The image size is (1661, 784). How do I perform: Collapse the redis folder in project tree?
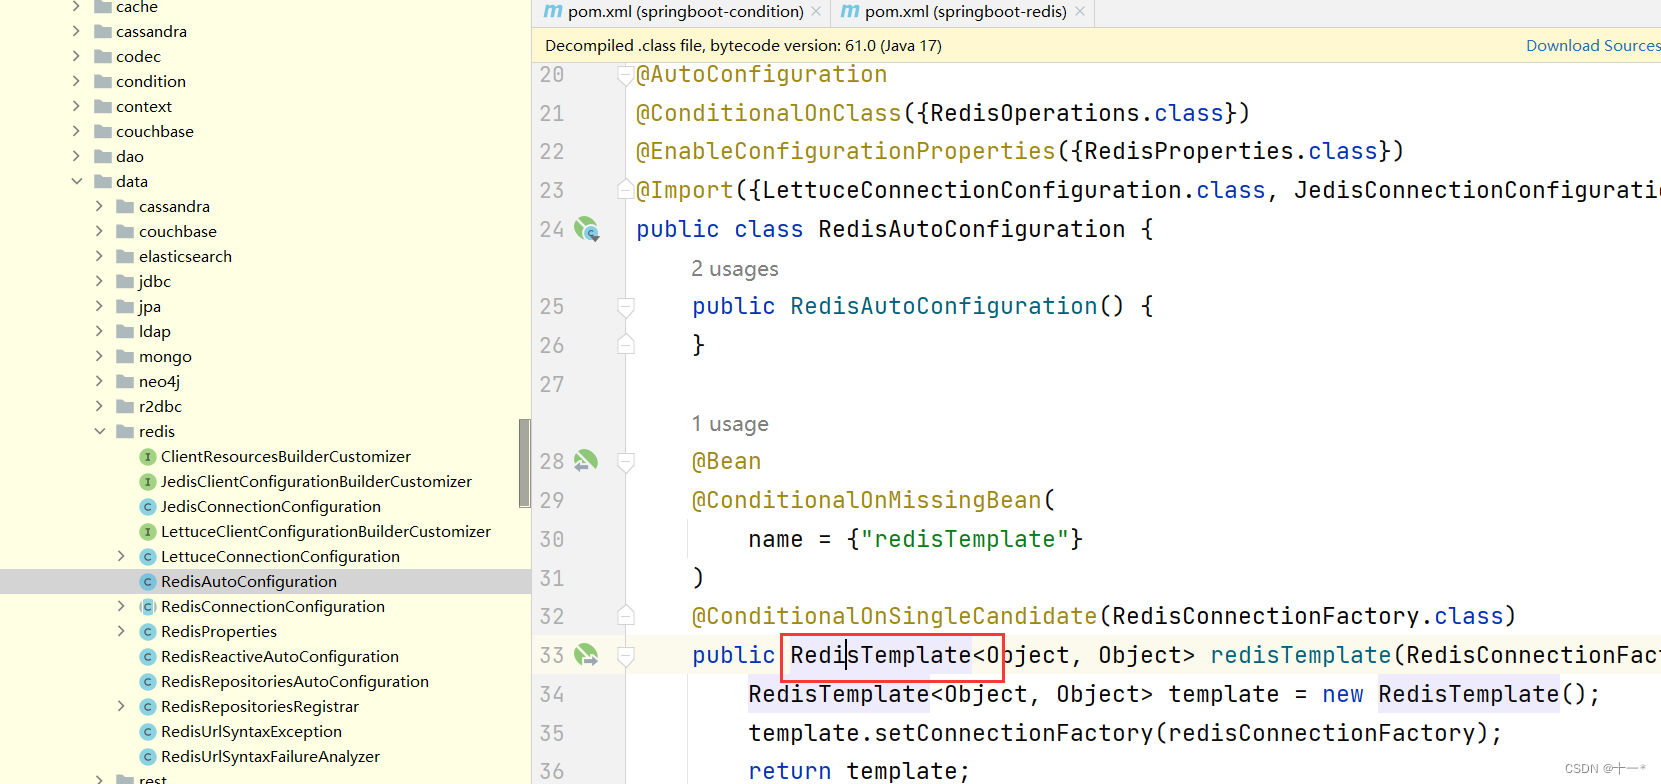99,432
